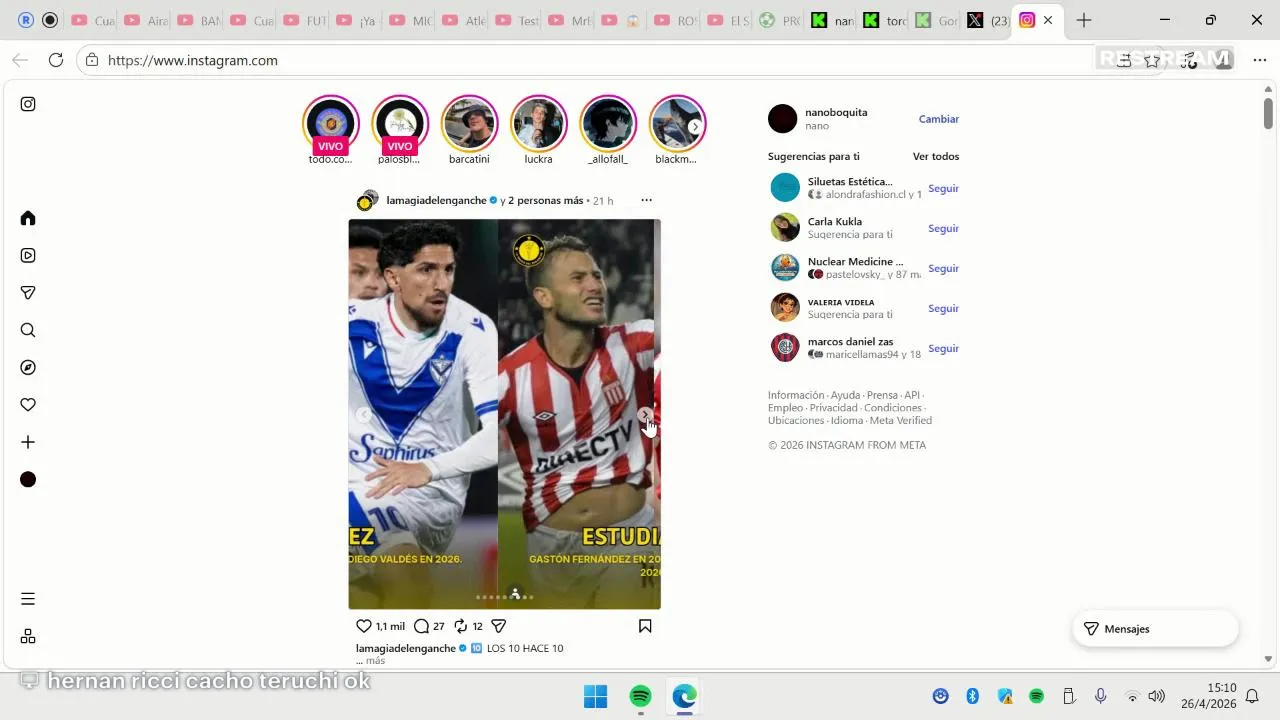The width and height of the screenshot is (1280, 720).
Task: Open lamagiadelenganche profile from post header
Action: [436, 200]
